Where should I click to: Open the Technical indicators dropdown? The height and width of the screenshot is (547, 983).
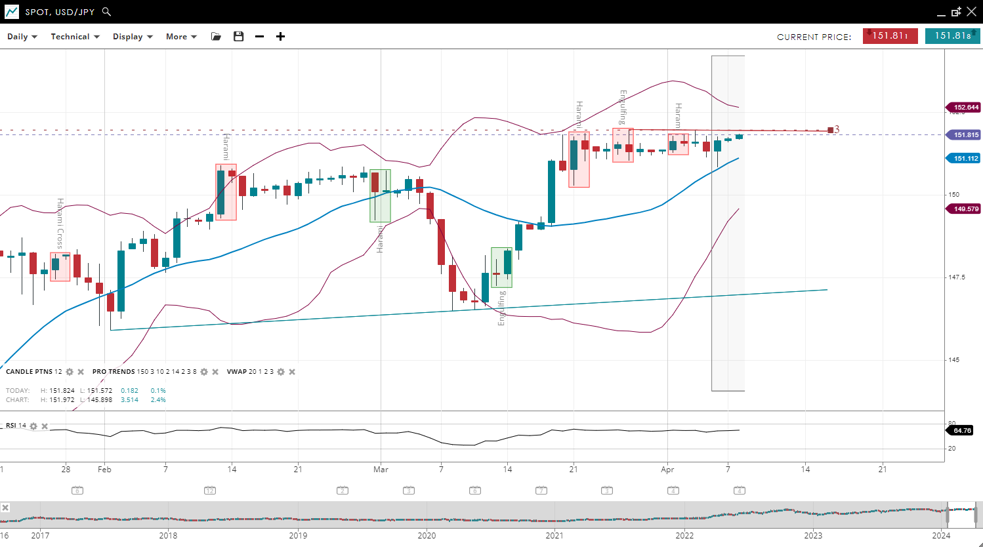(x=75, y=37)
